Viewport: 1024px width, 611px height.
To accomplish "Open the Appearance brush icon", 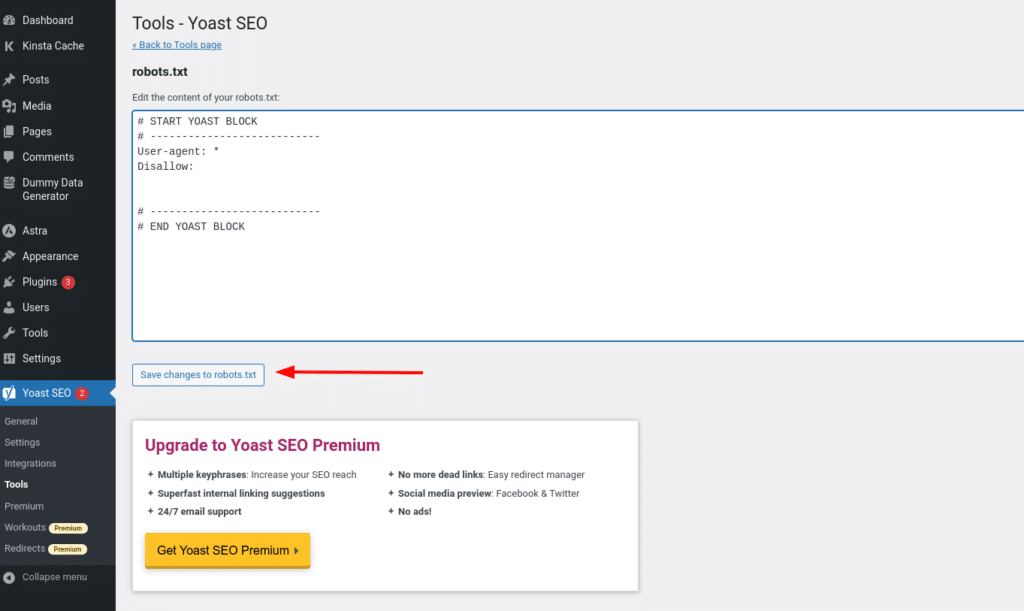I will 13,256.
